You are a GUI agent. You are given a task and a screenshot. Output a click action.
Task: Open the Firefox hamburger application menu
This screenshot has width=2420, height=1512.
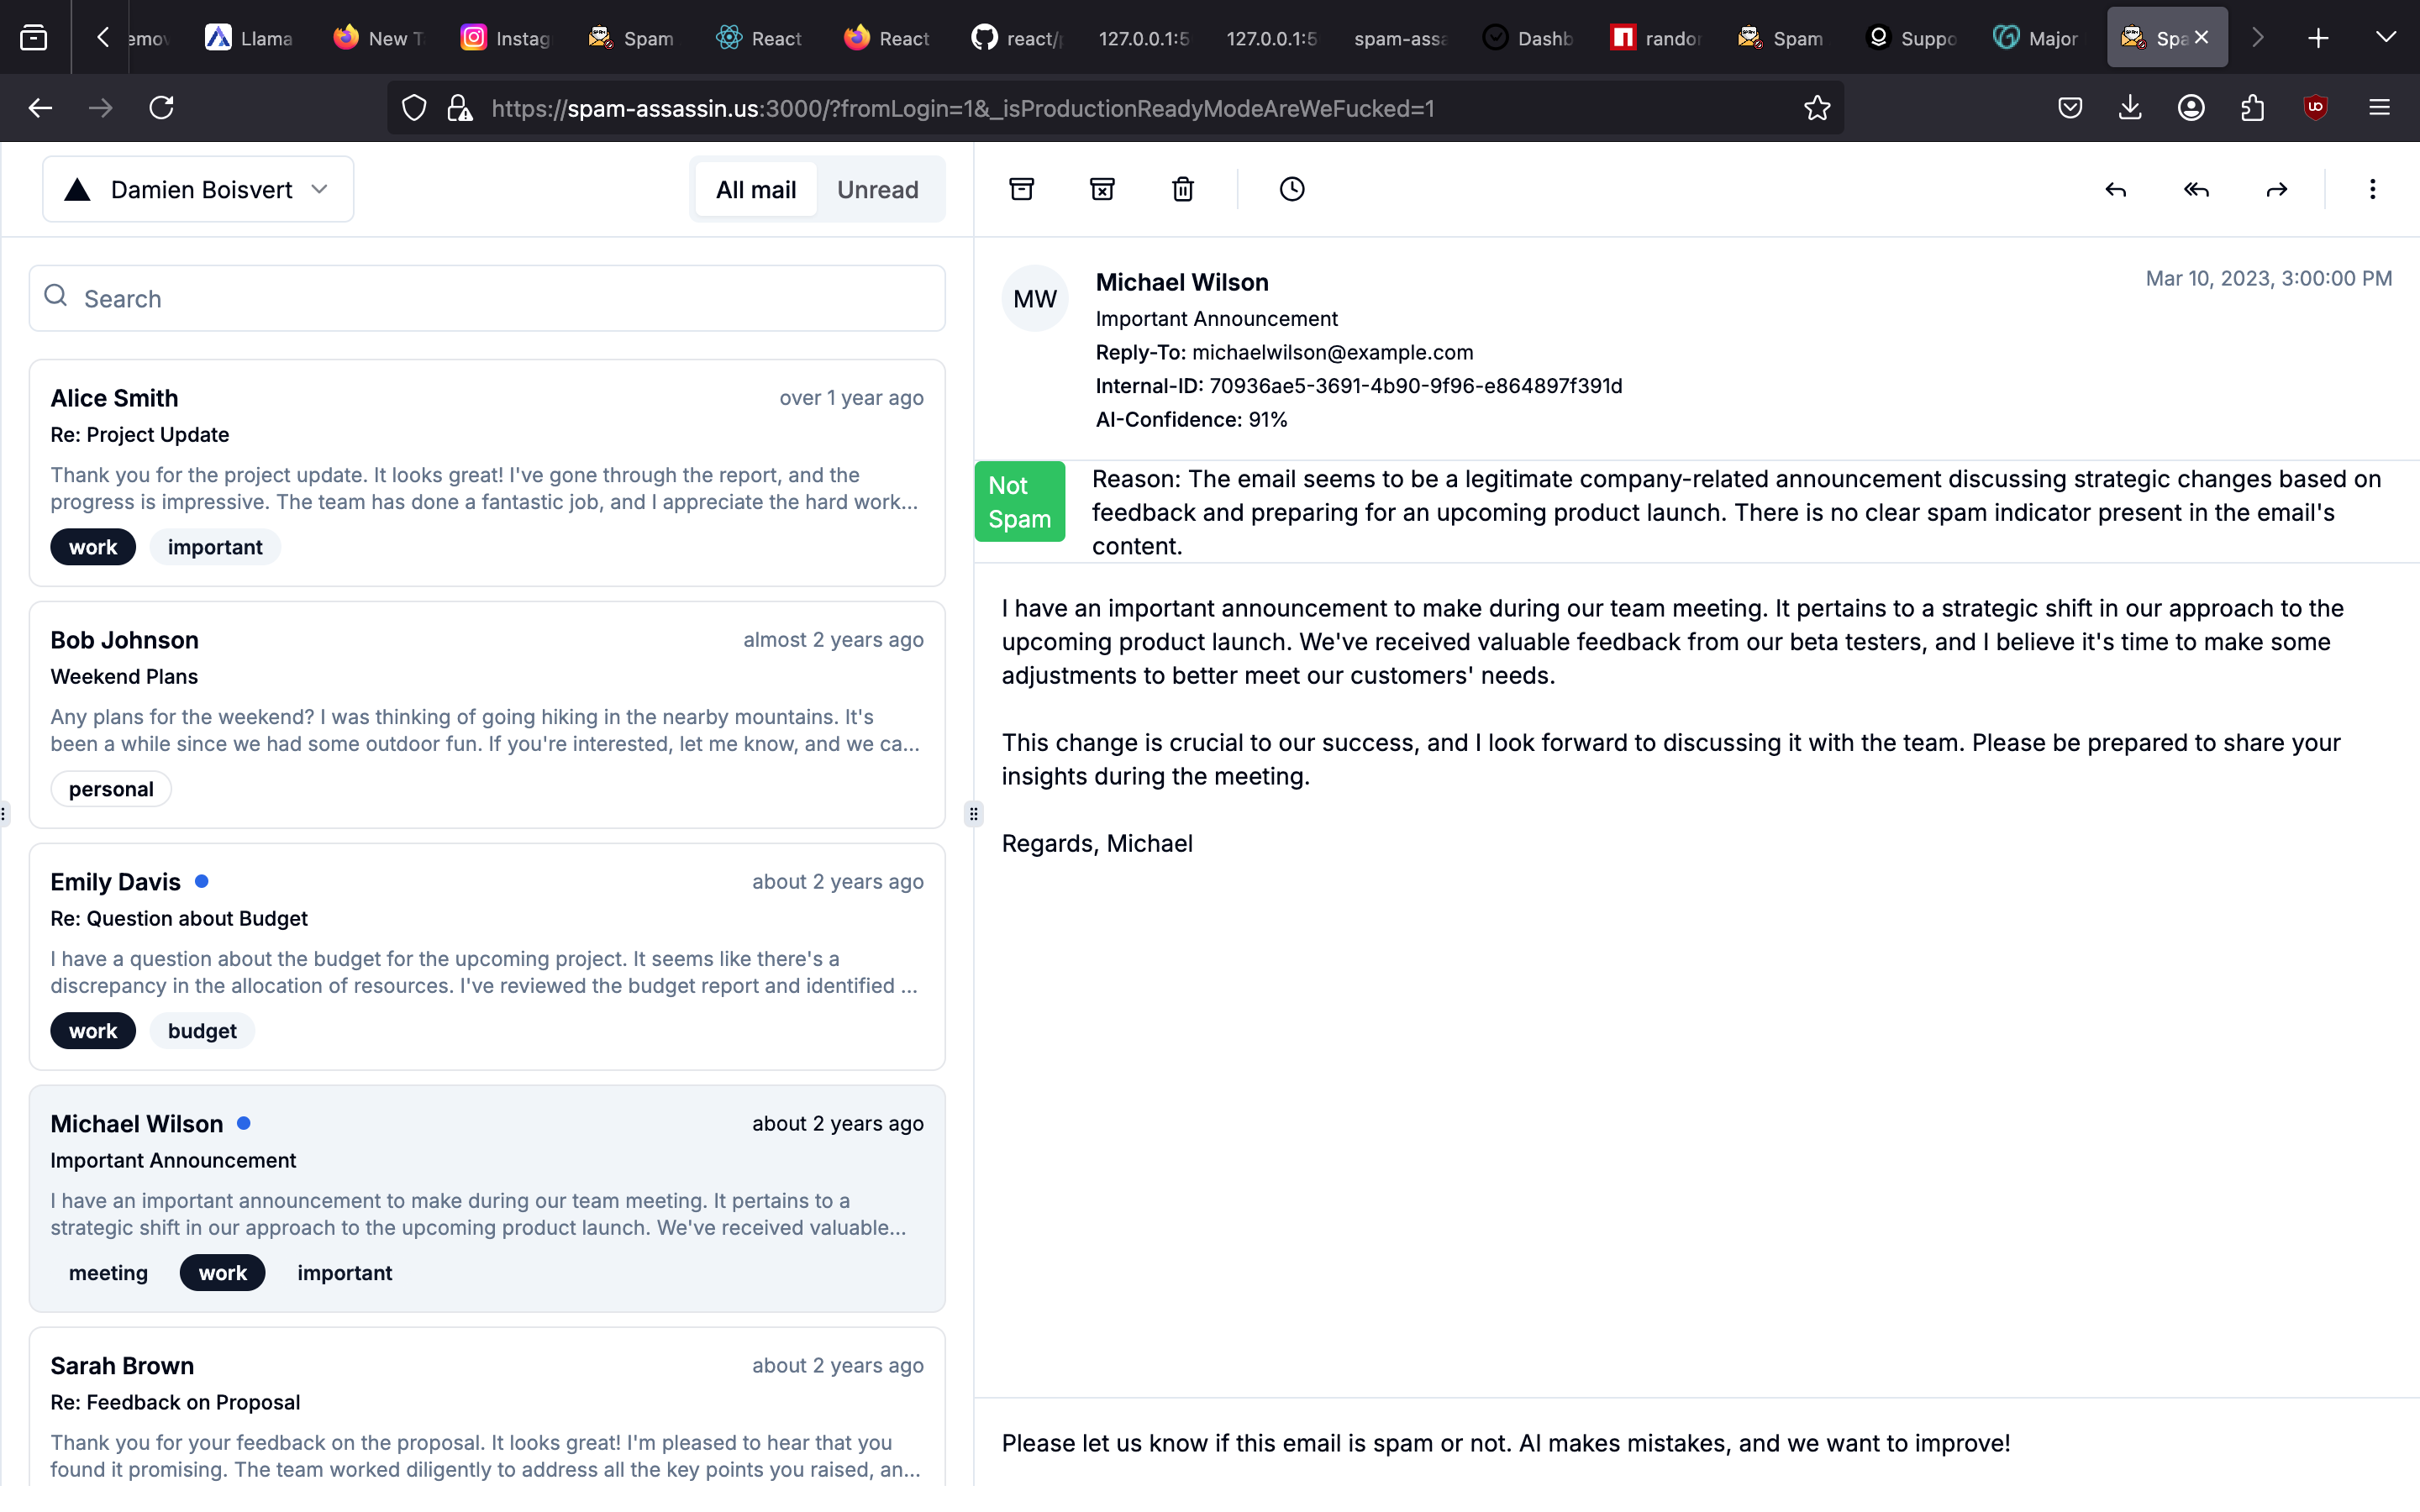click(2379, 108)
